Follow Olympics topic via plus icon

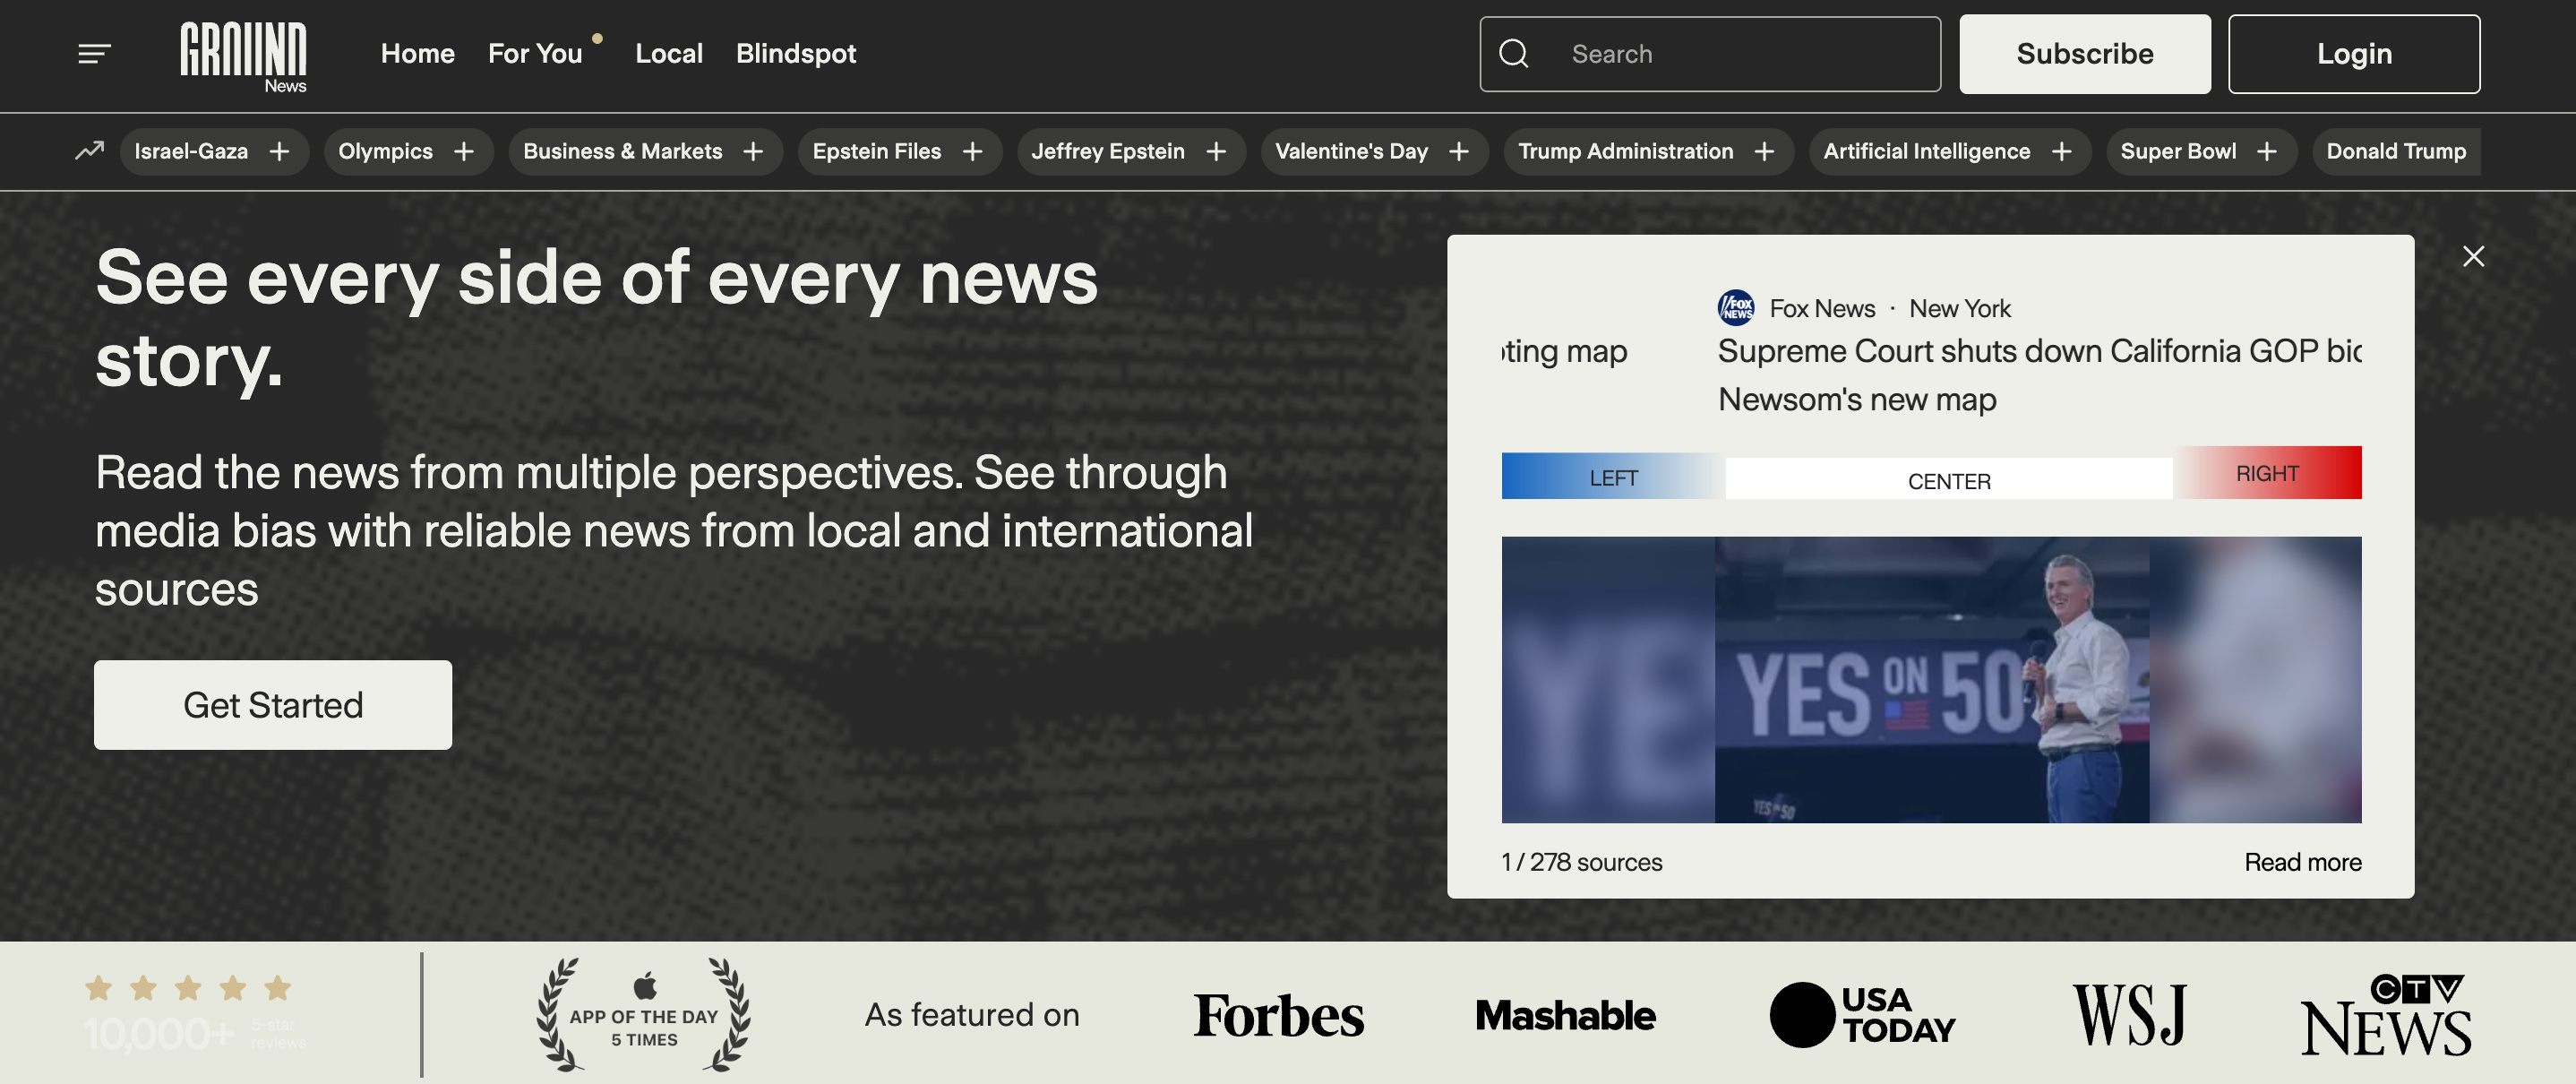coord(464,151)
